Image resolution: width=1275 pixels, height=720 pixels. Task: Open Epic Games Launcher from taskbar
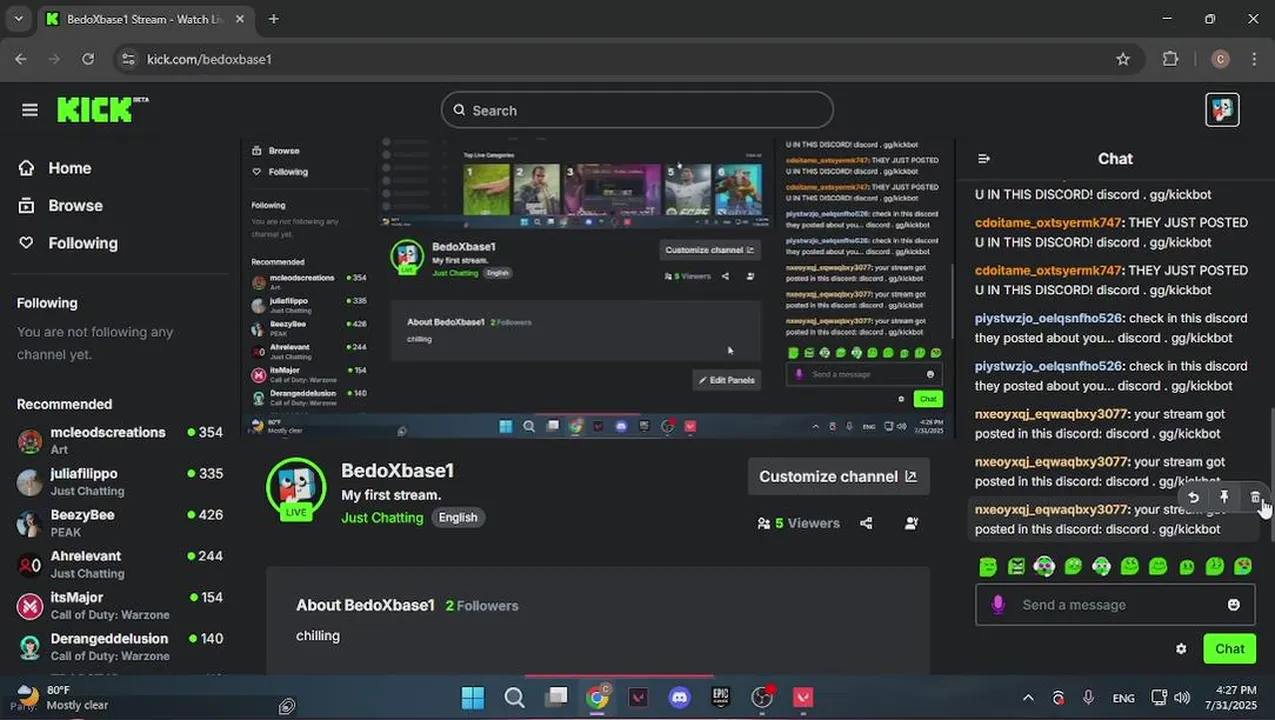click(x=721, y=697)
